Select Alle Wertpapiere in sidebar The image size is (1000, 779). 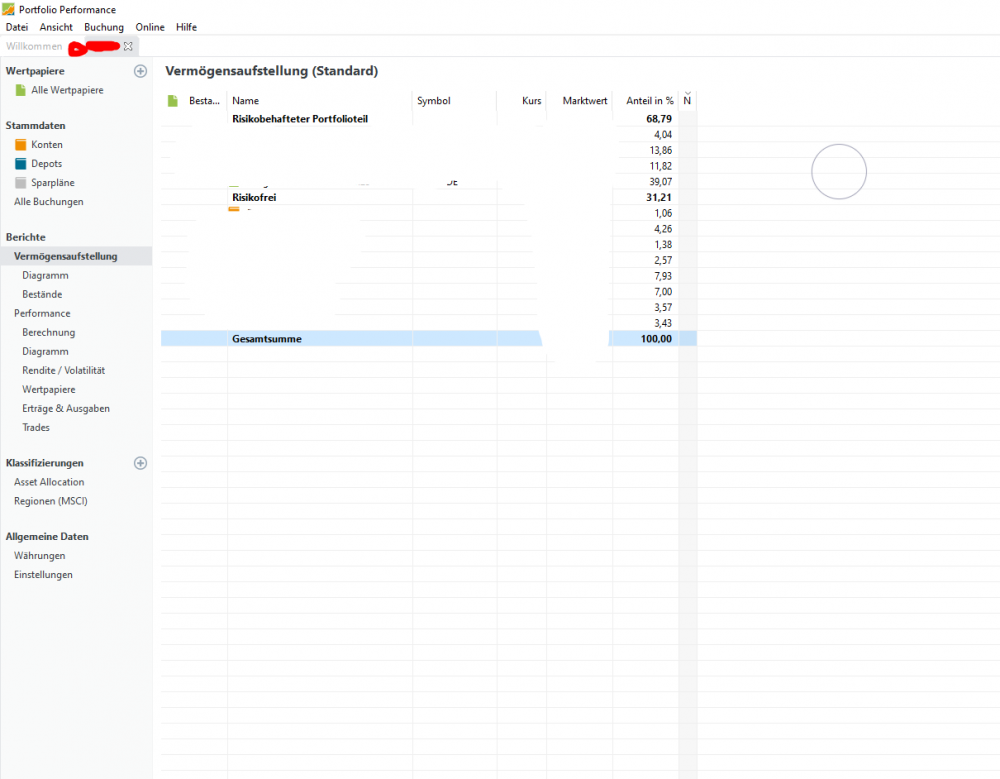(x=67, y=90)
